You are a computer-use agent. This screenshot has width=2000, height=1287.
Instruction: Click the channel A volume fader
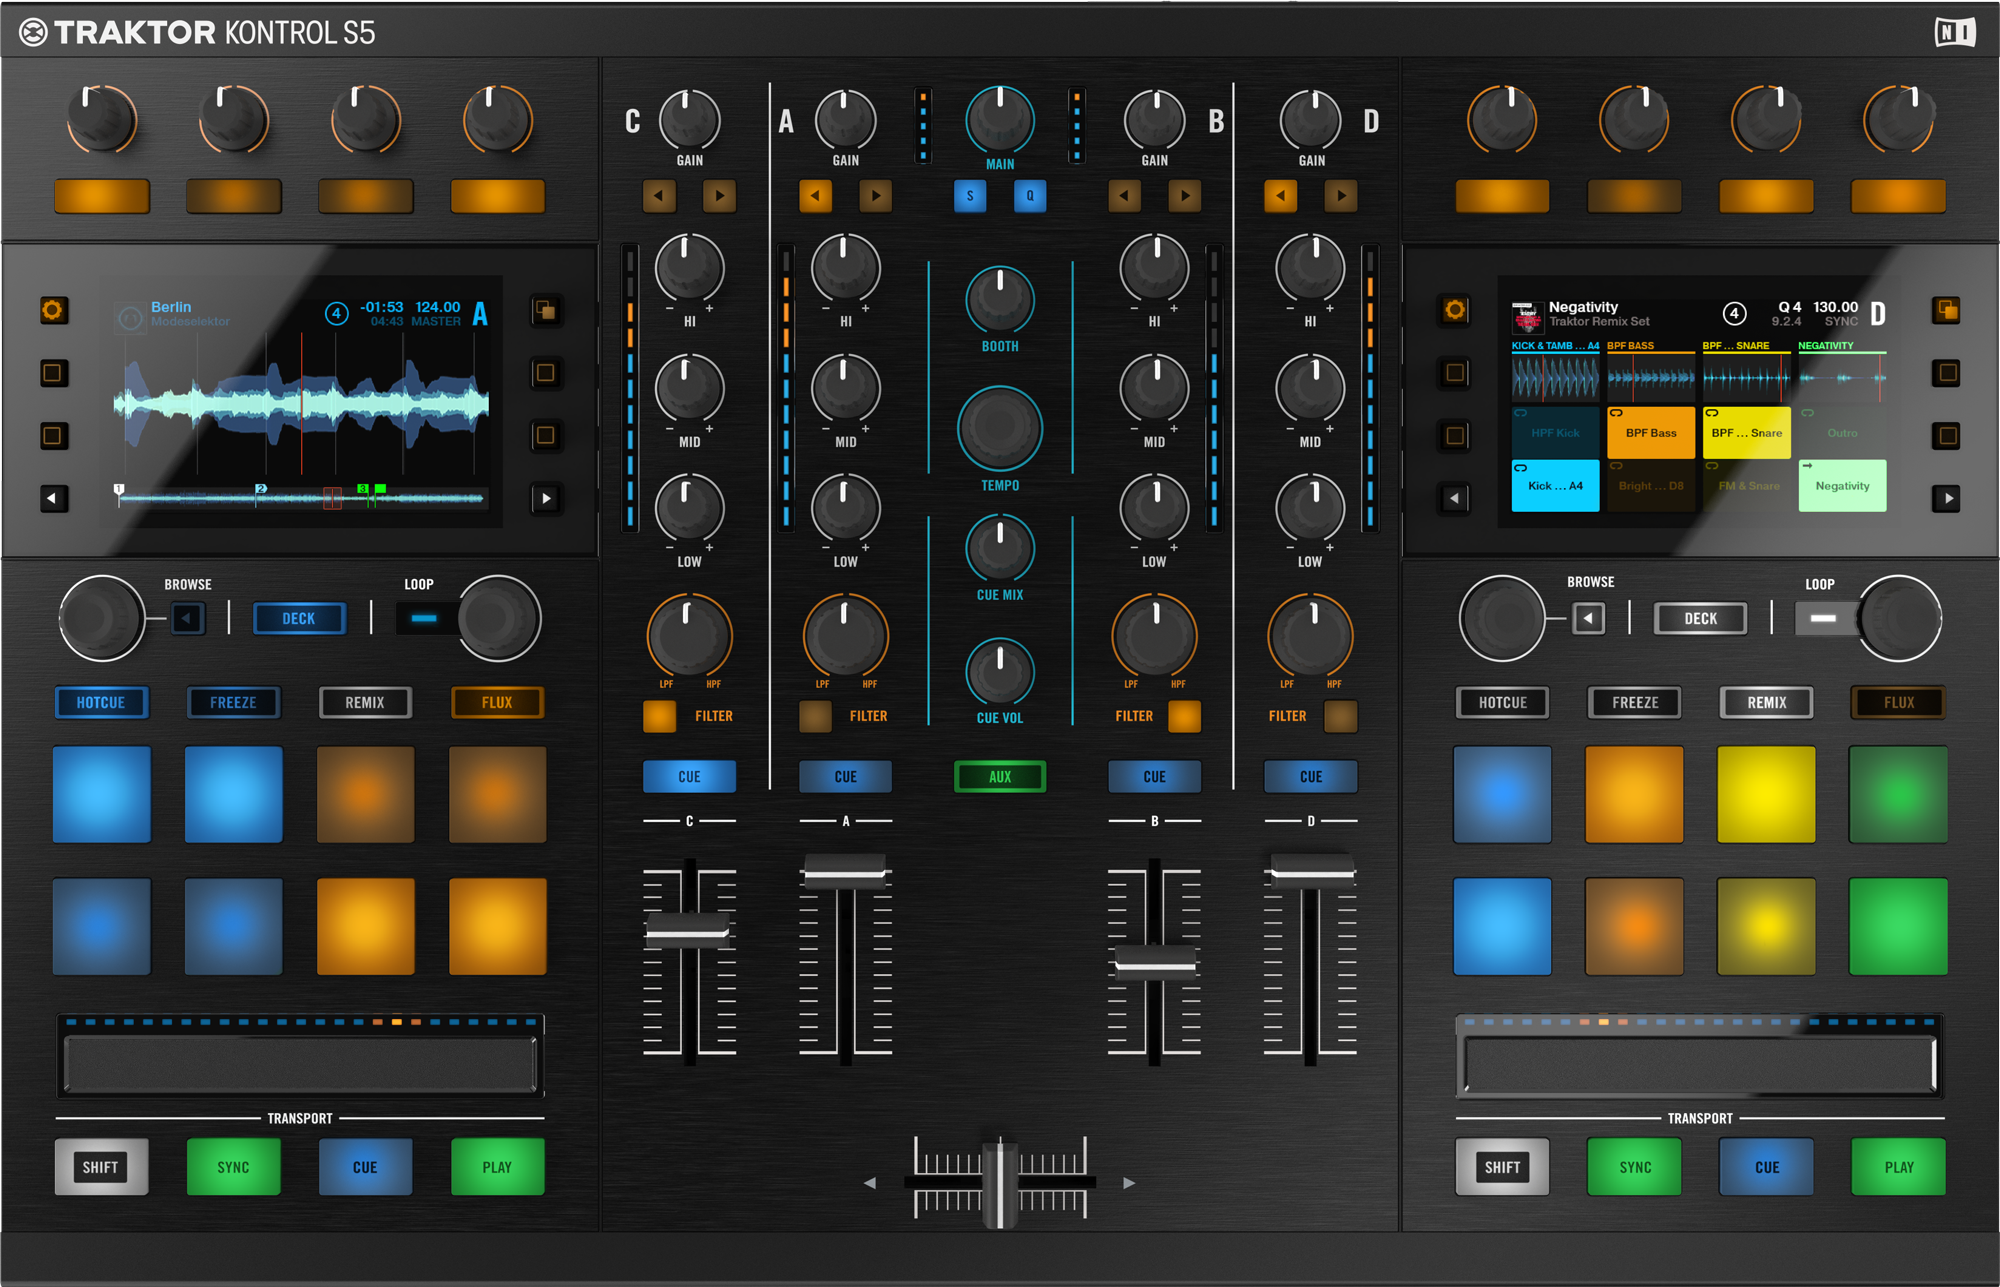pos(845,872)
